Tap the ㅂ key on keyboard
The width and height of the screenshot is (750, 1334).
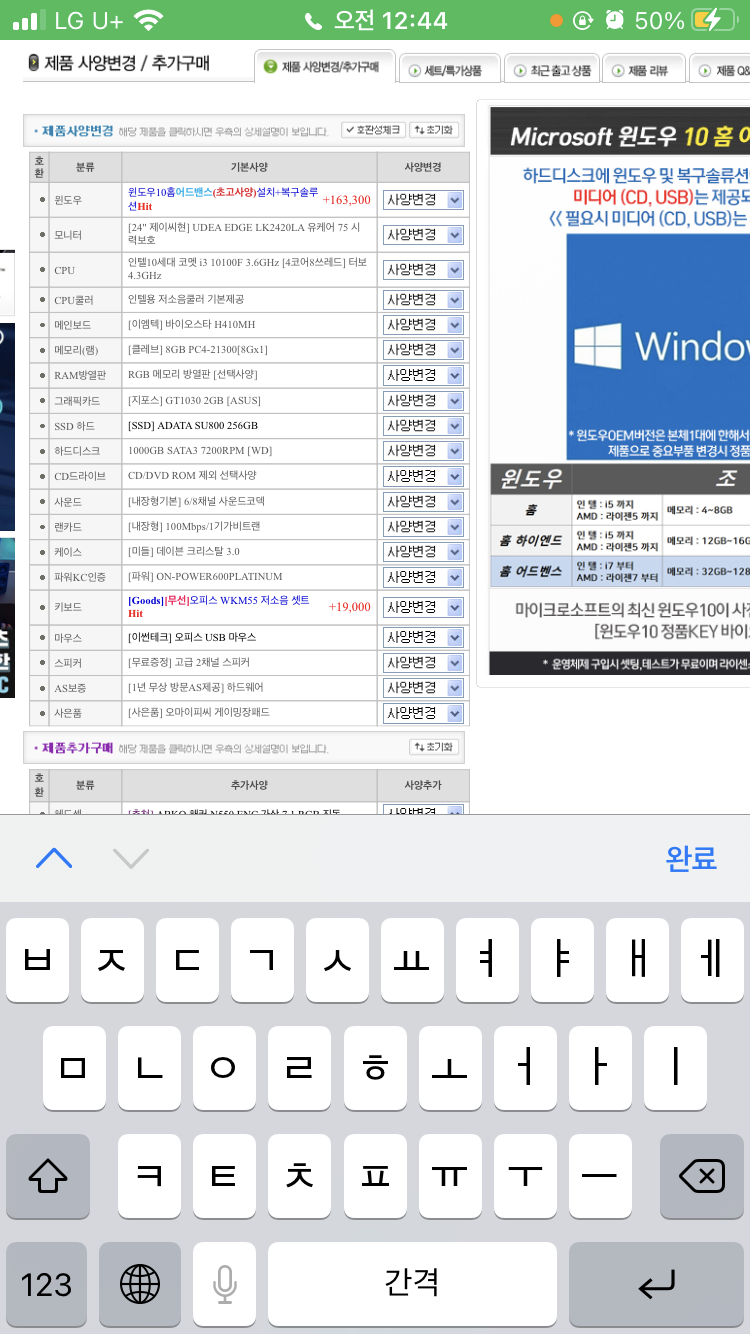37,961
